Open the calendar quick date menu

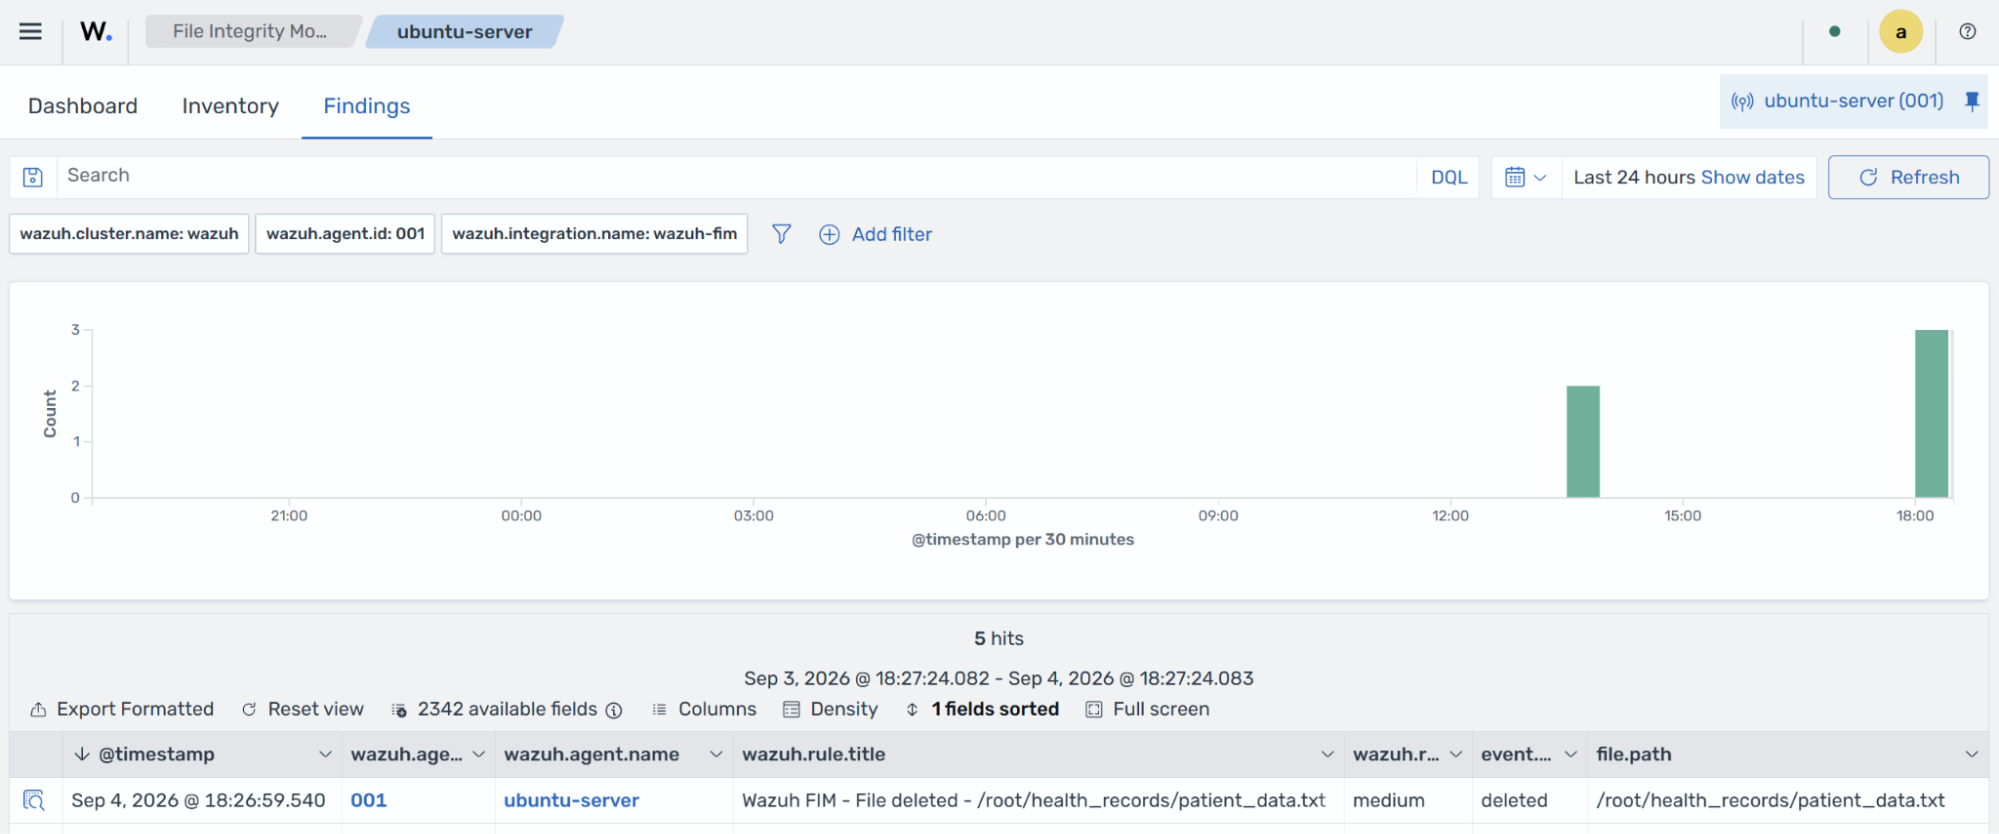coord(1526,177)
